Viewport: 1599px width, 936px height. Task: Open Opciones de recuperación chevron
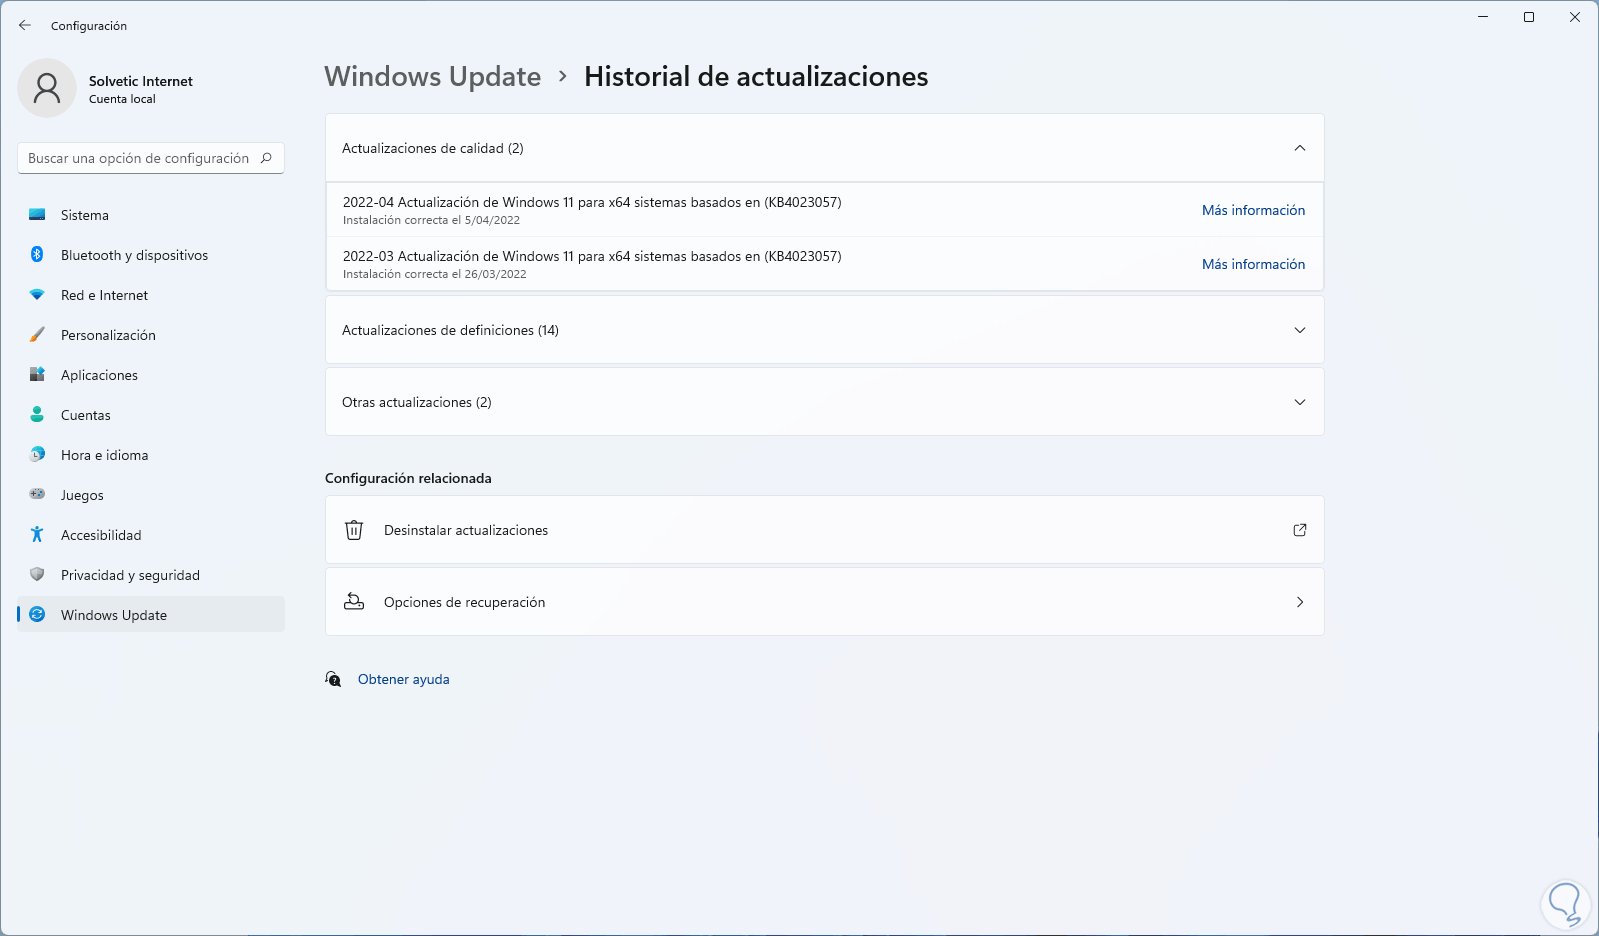[1300, 602]
